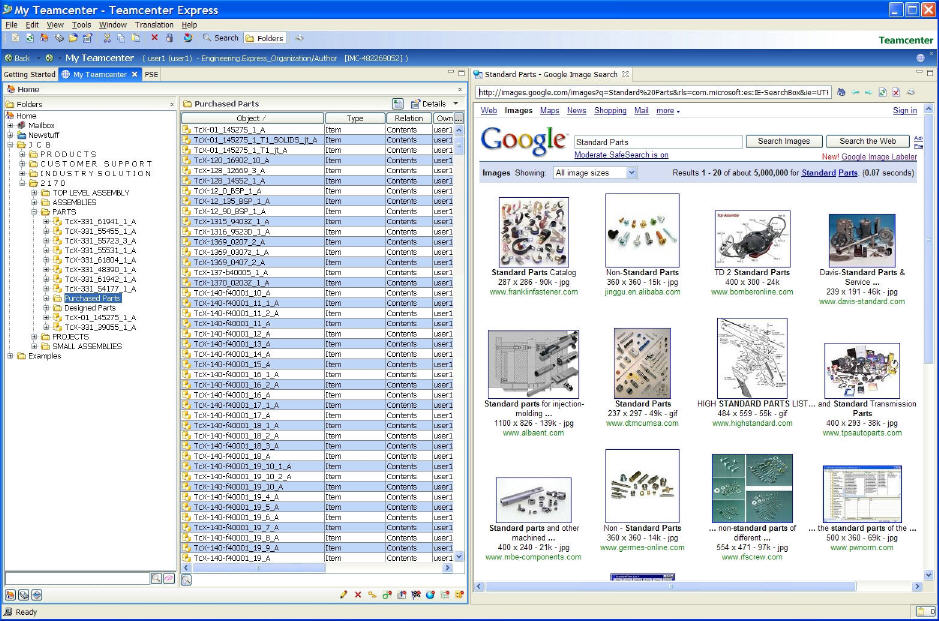Viewport: 939px width, 621px height.
Task: Click the yellow link chain icon at bottom
Action: click(x=372, y=595)
